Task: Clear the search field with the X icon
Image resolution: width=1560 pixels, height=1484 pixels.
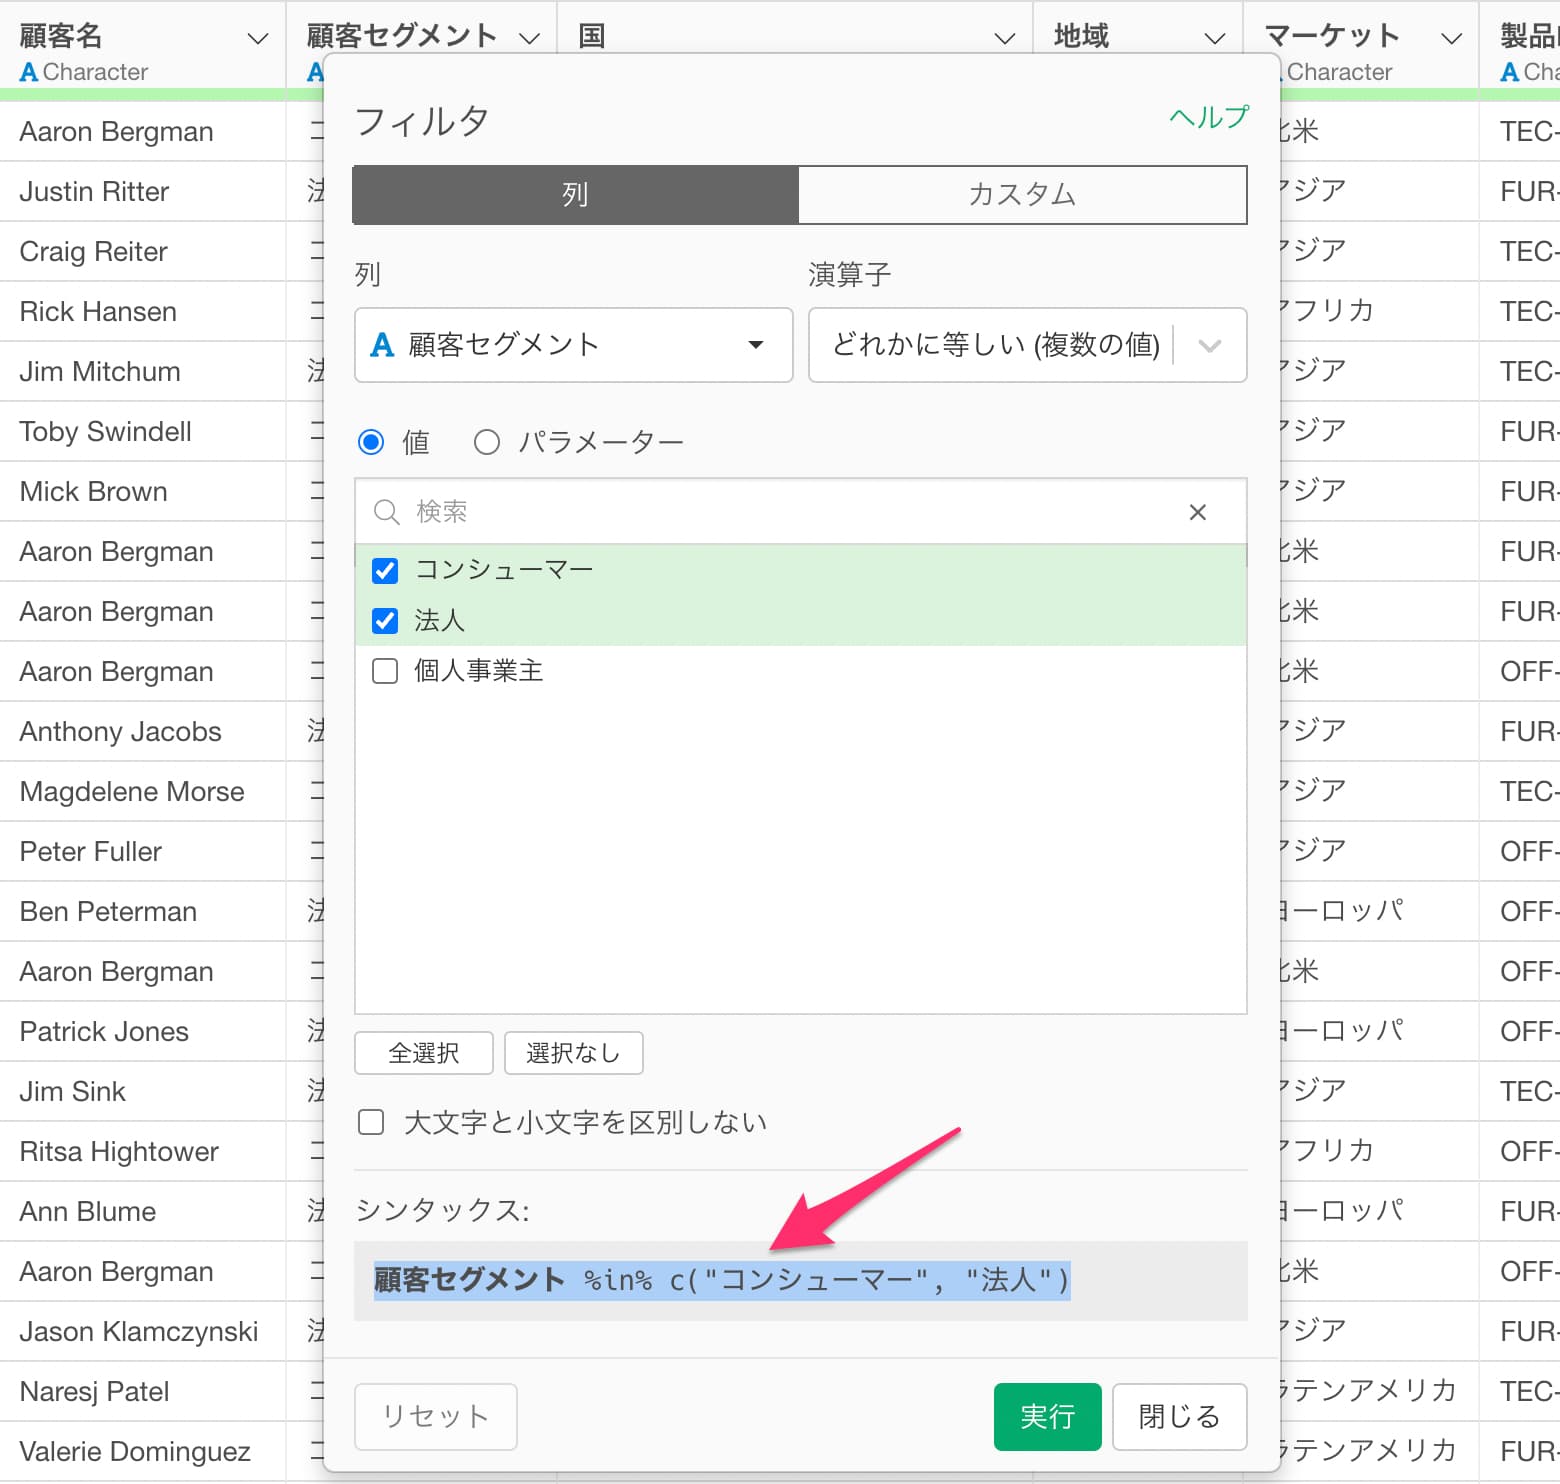Action: [x=1197, y=512]
